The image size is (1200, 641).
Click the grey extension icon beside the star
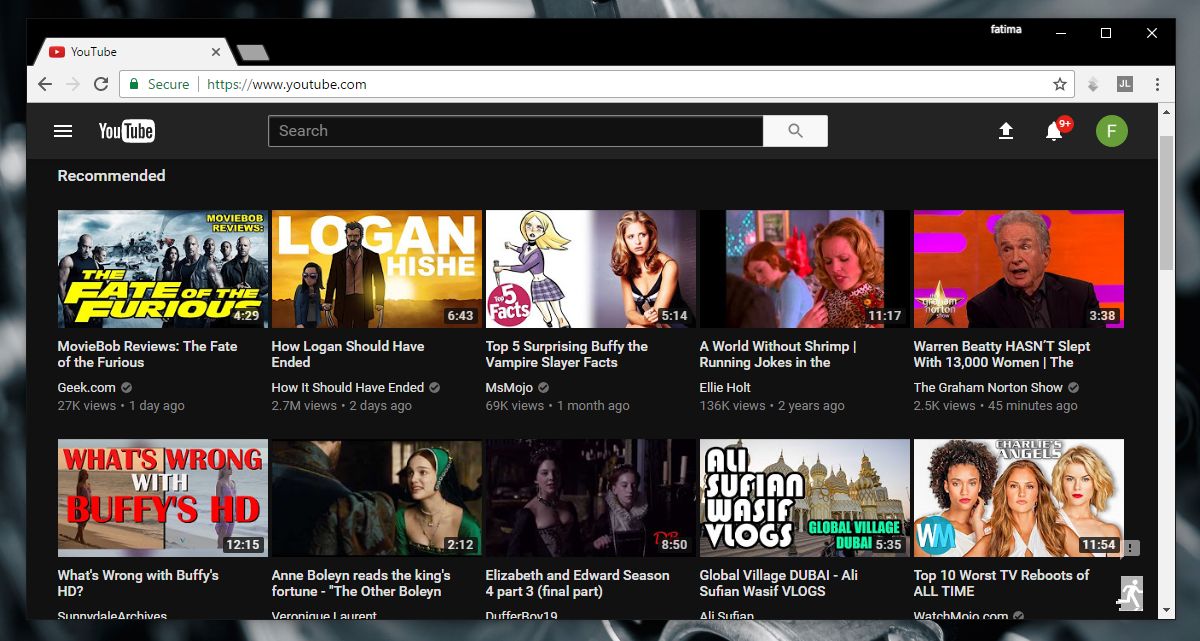(1093, 85)
